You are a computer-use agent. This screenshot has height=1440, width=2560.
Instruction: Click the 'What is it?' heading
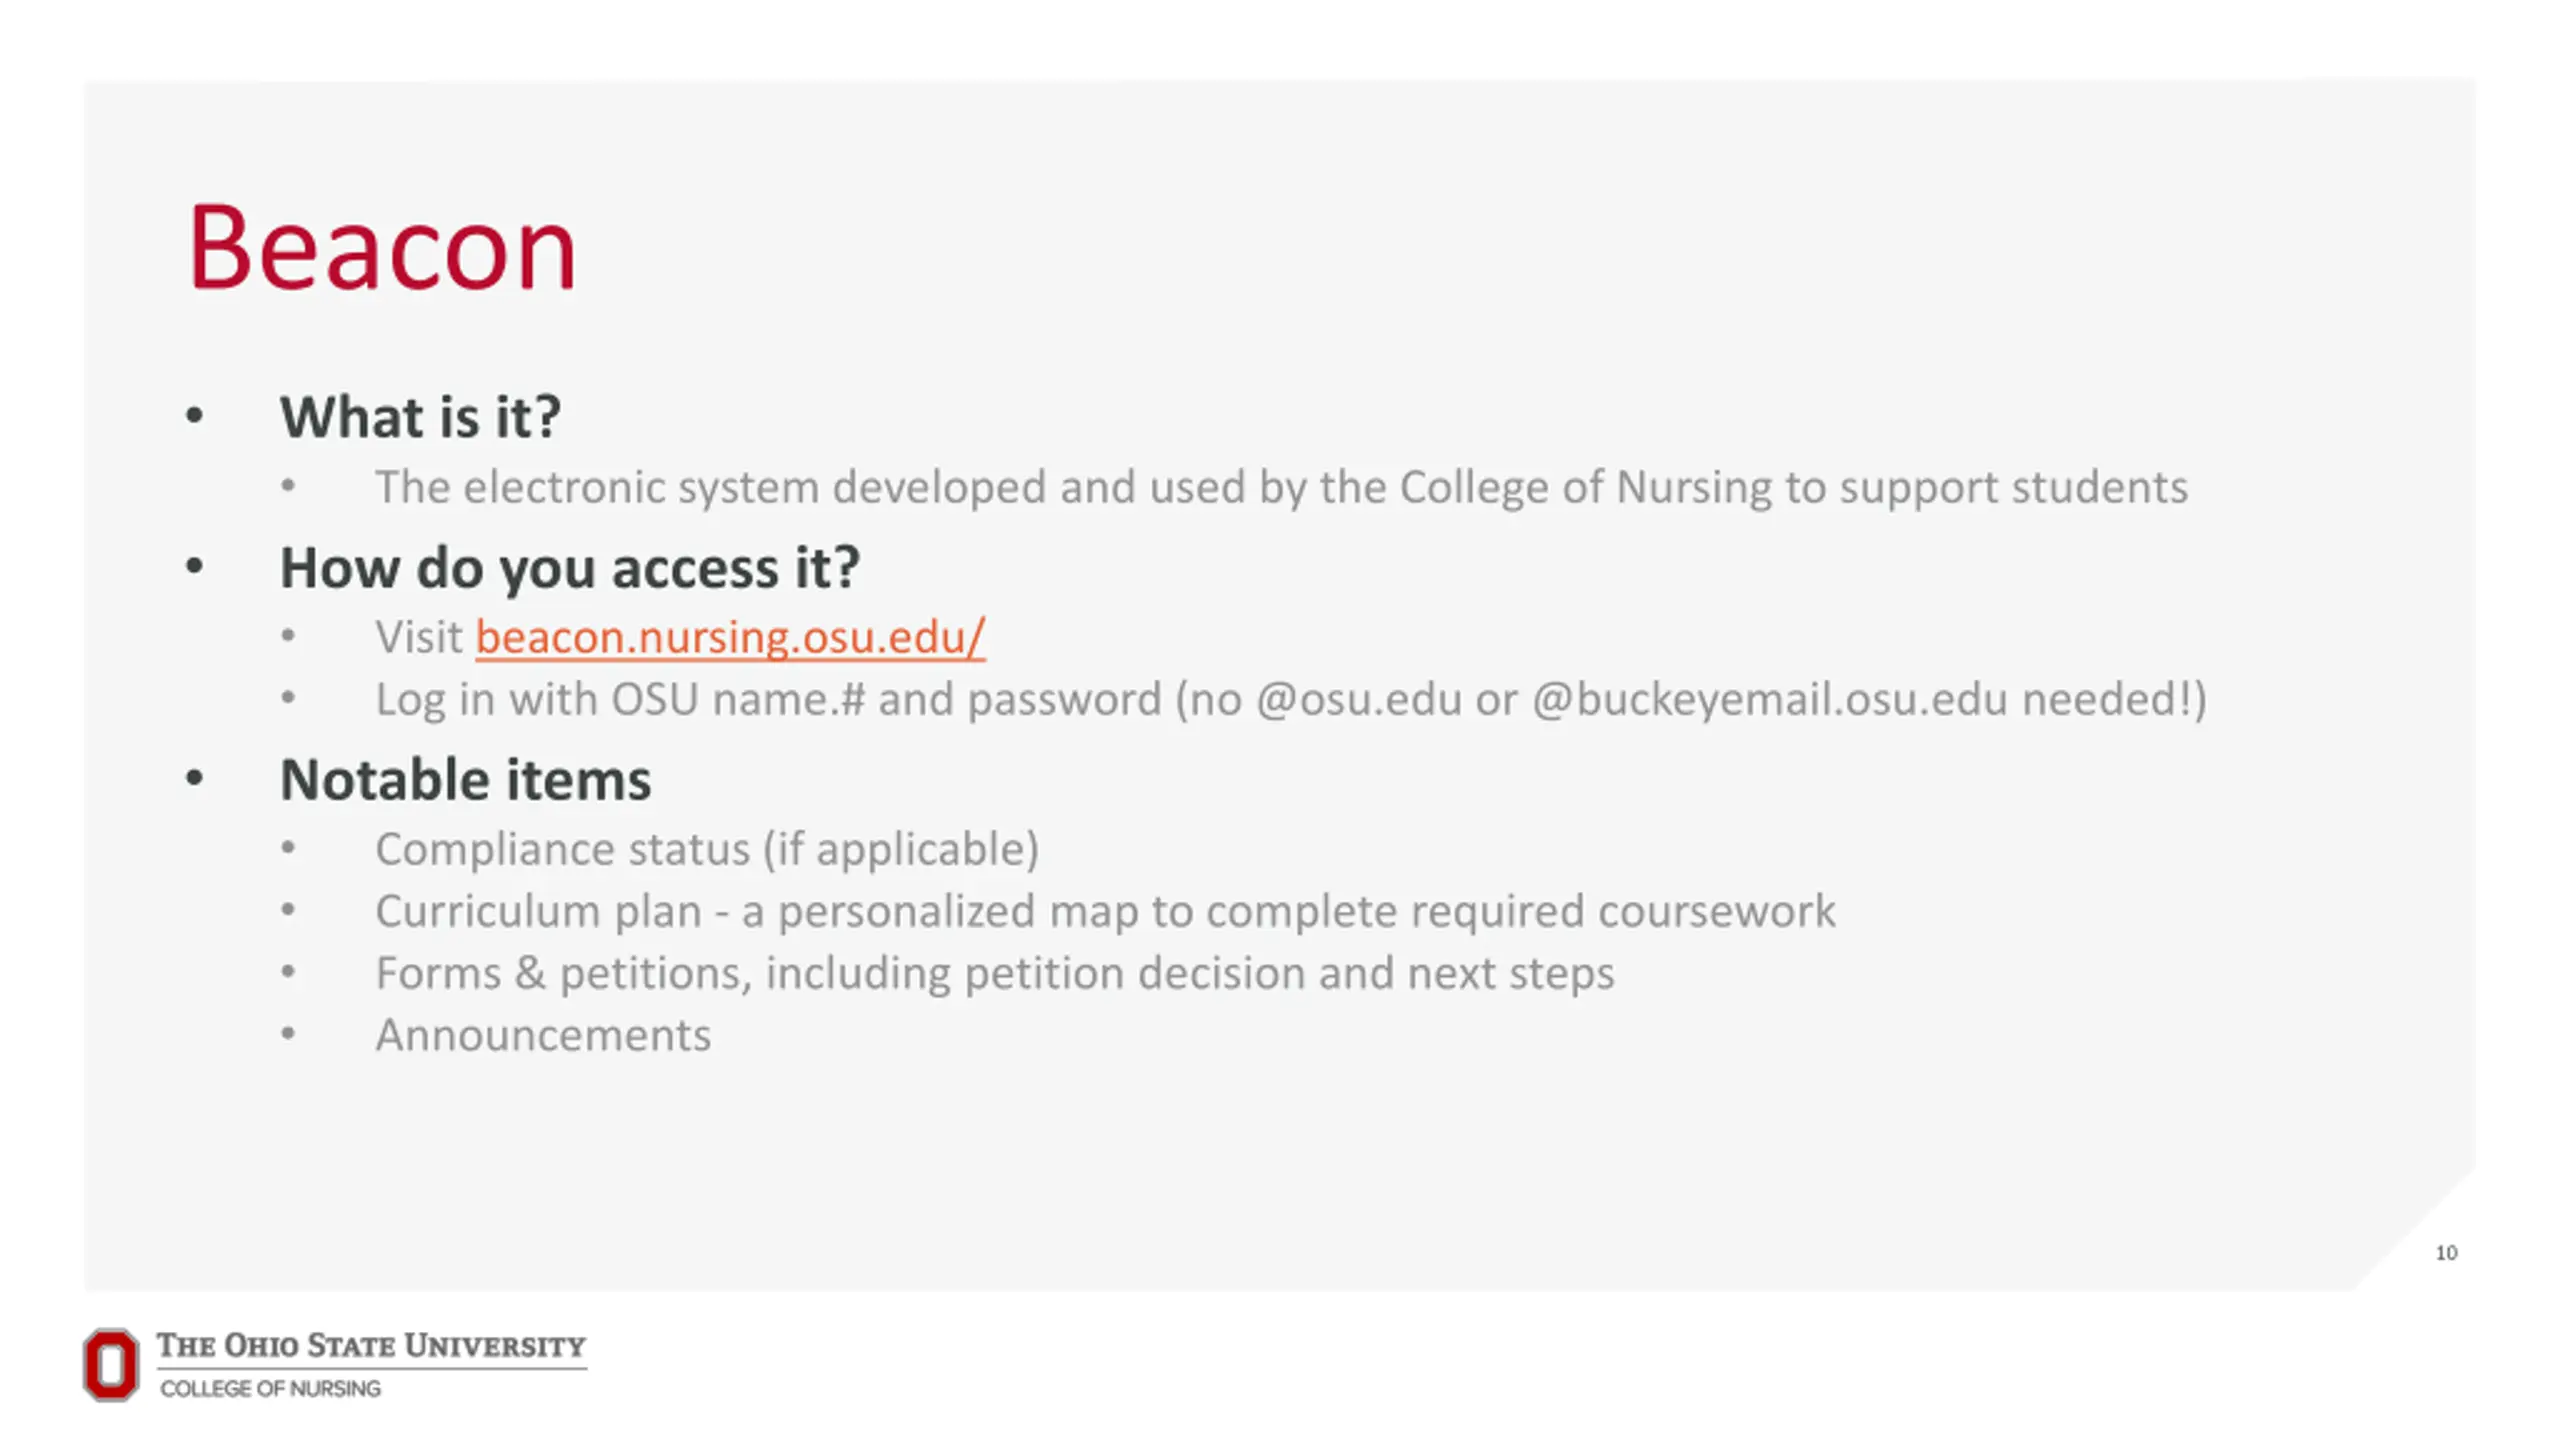tap(420, 416)
